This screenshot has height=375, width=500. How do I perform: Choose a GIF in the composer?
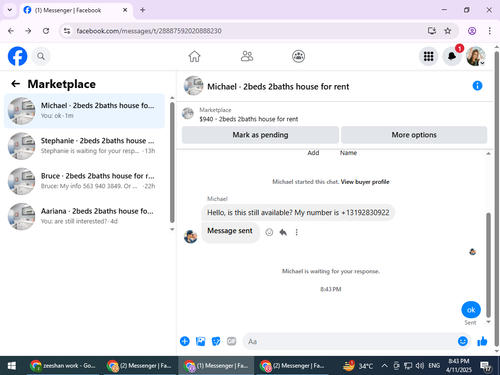click(232, 341)
